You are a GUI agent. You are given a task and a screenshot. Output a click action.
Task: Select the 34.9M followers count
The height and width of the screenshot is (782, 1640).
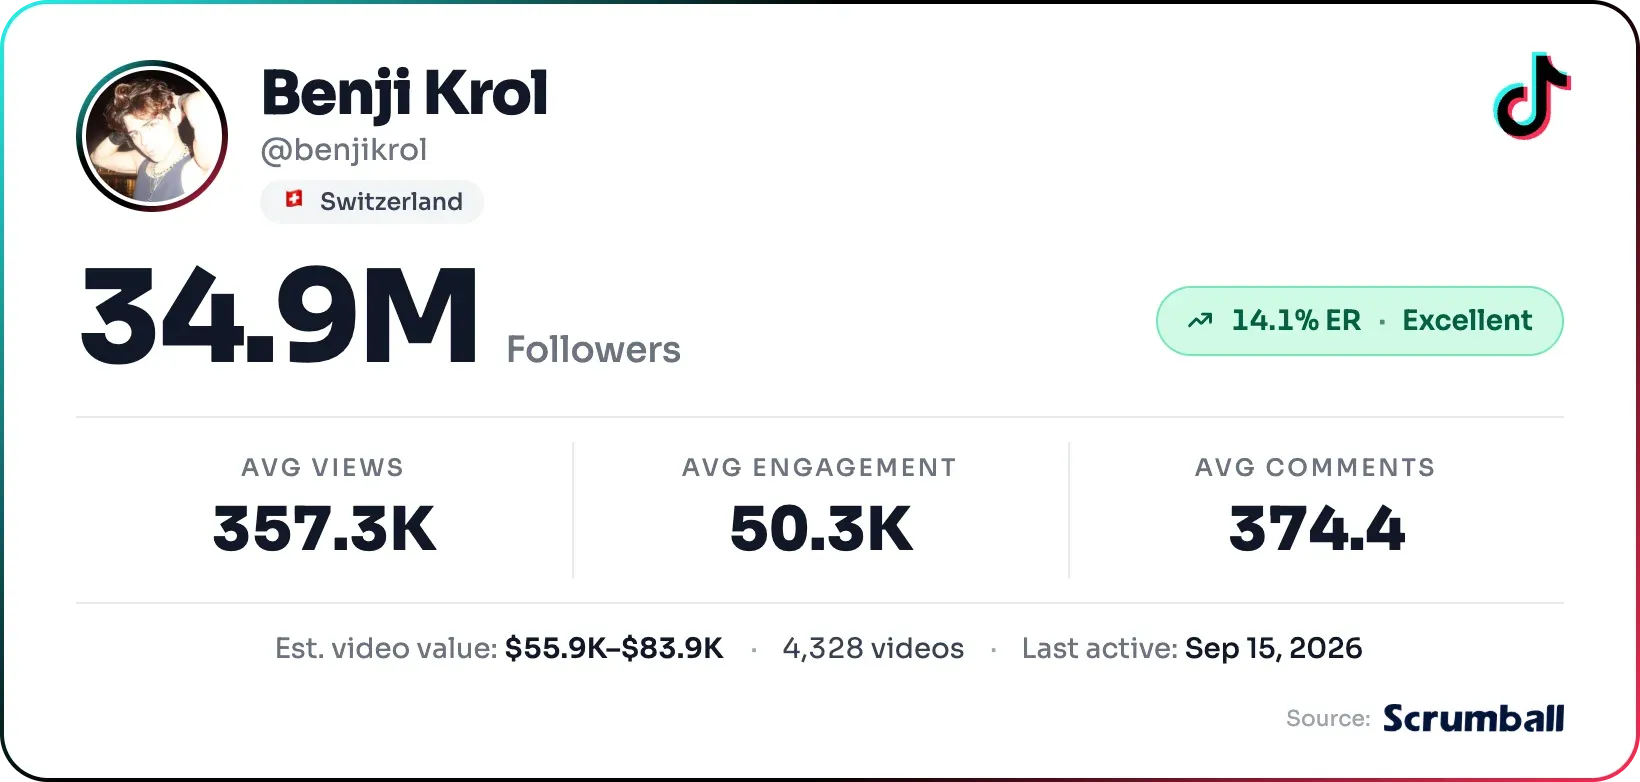point(279,316)
